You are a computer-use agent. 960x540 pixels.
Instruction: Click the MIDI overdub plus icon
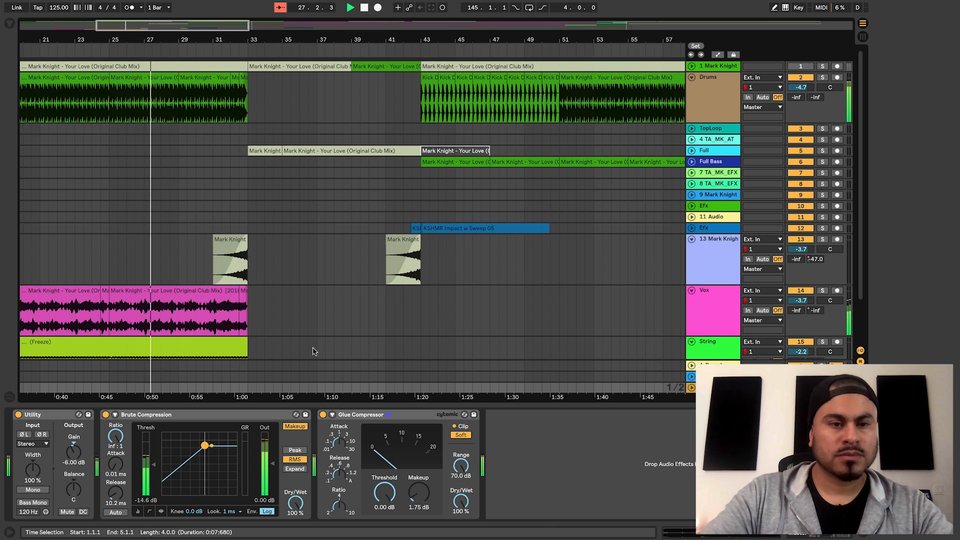pos(397,7)
